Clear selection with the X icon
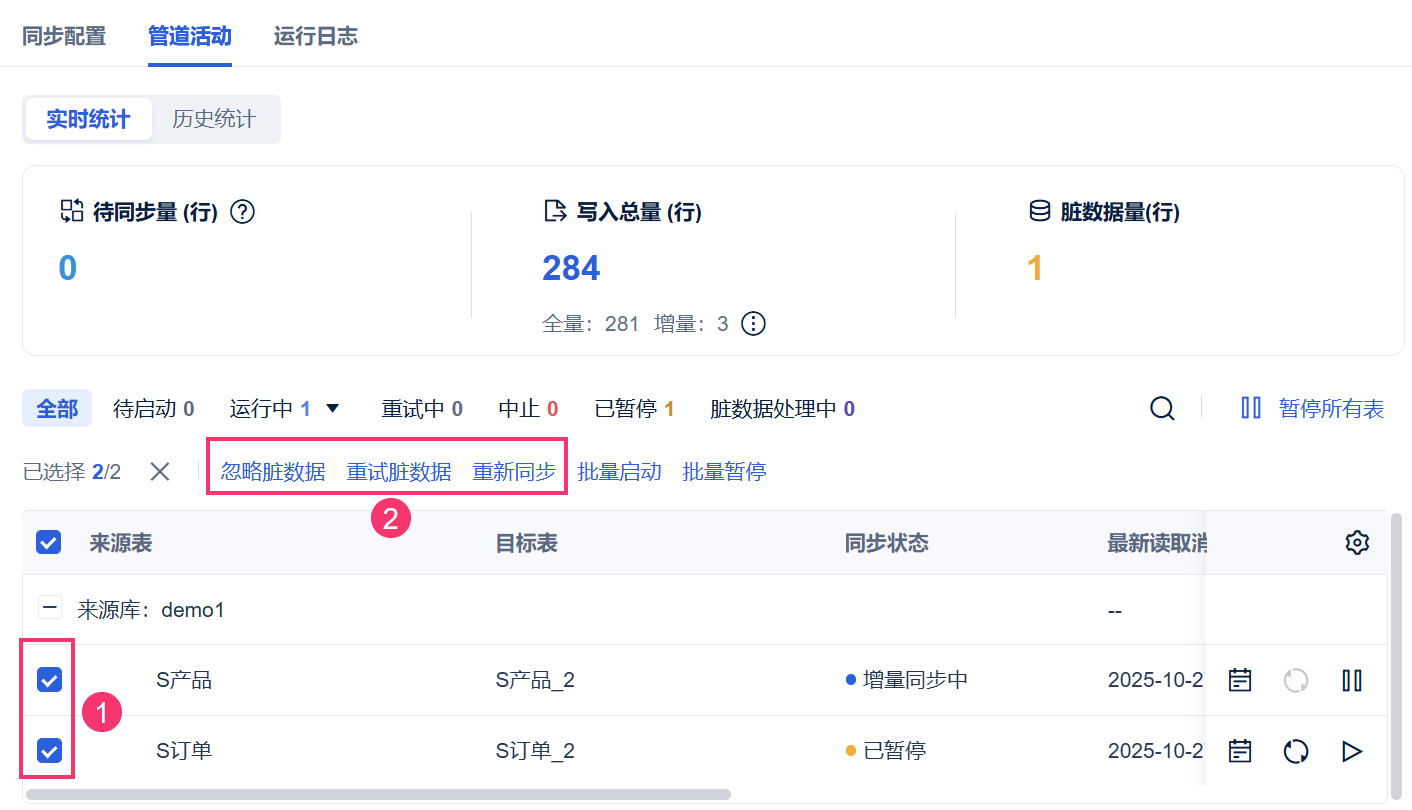The height and width of the screenshot is (810, 1412). click(x=160, y=472)
